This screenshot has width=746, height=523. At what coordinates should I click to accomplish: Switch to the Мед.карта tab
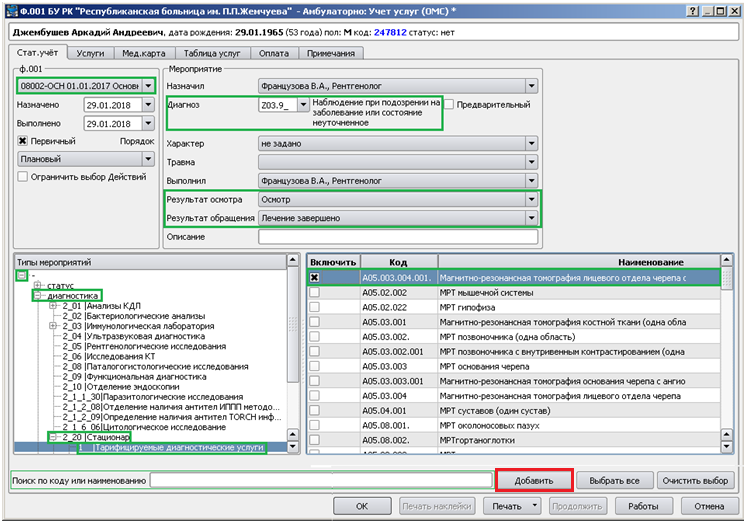[144, 53]
